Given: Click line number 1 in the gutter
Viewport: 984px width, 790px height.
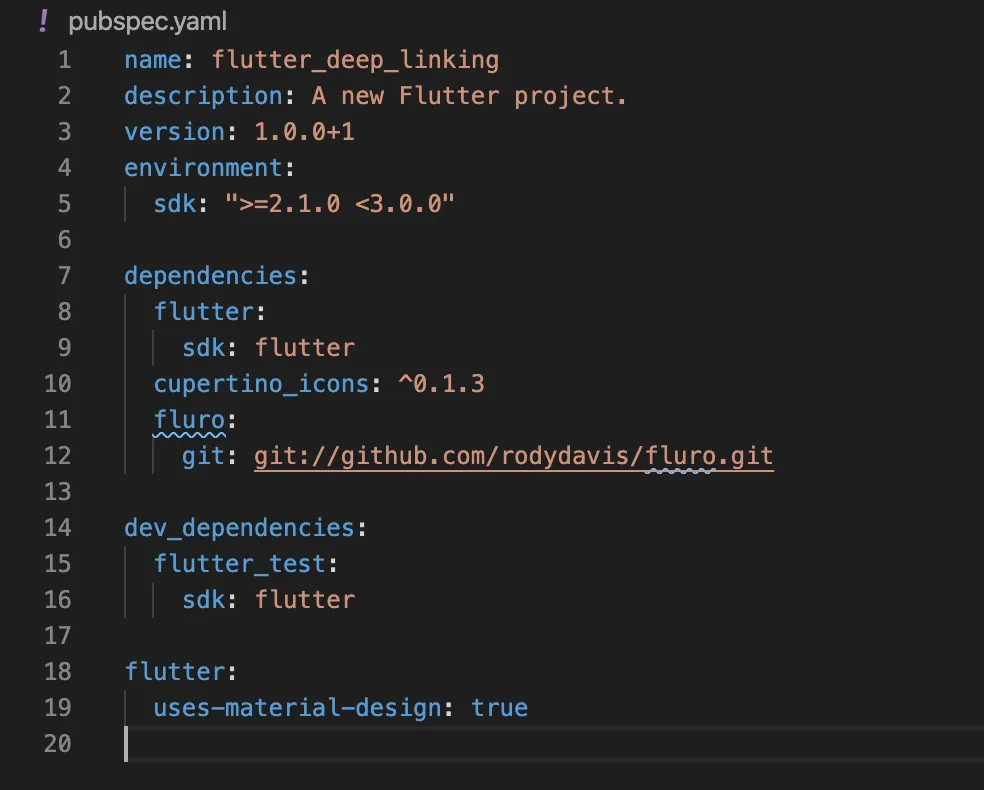Looking at the screenshot, I should 64,60.
